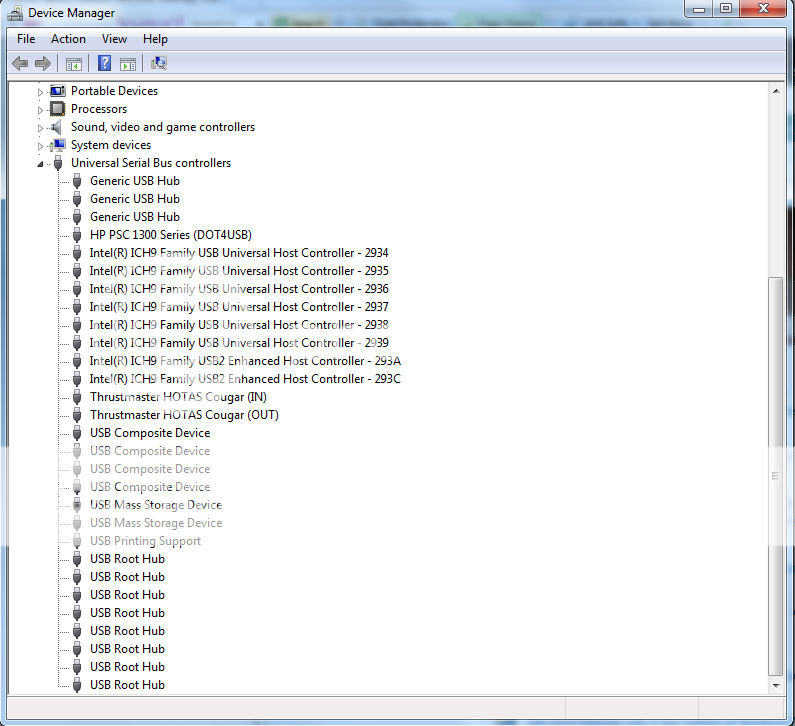Click the Forward arrow toolbar icon
Viewport: 795px width, 726px height.
[43, 64]
